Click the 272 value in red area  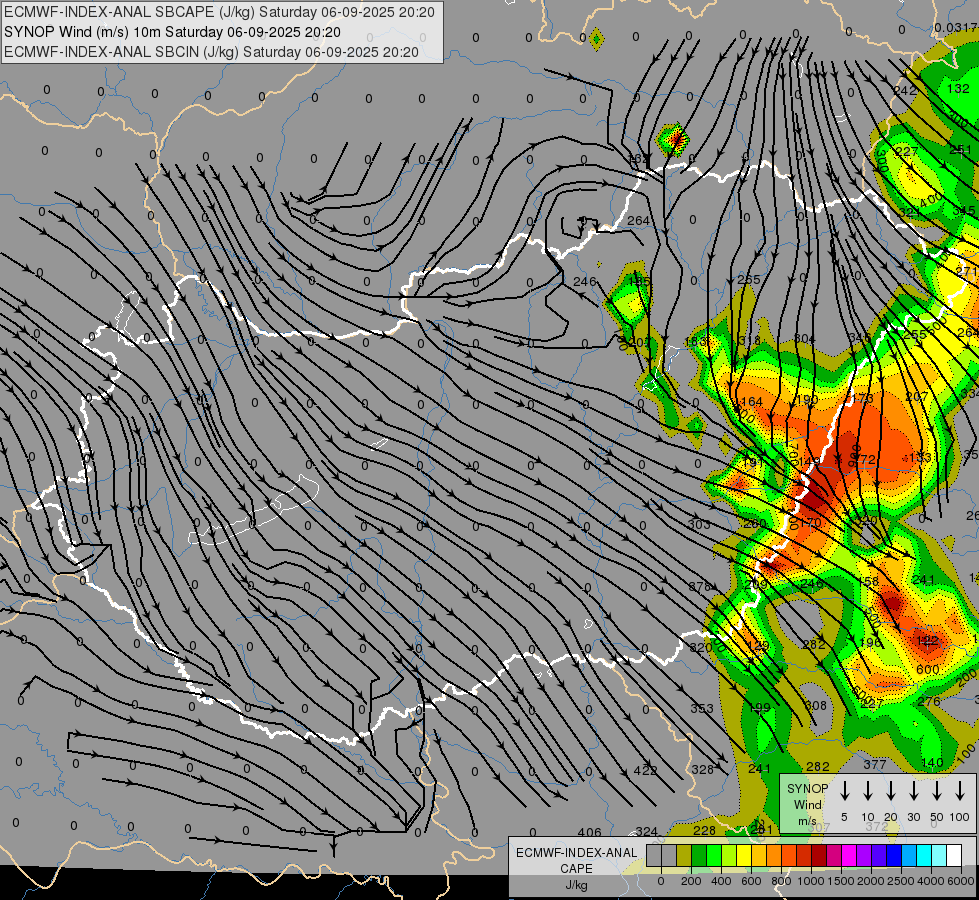pos(864,459)
